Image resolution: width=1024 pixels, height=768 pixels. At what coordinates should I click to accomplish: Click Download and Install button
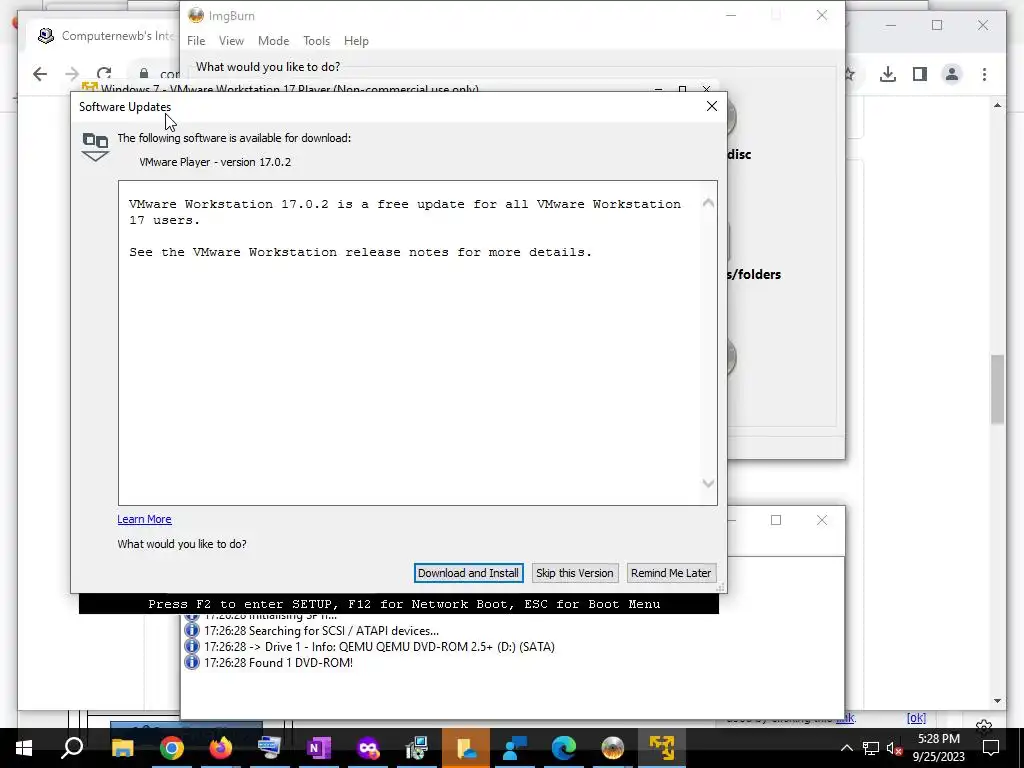(x=468, y=573)
